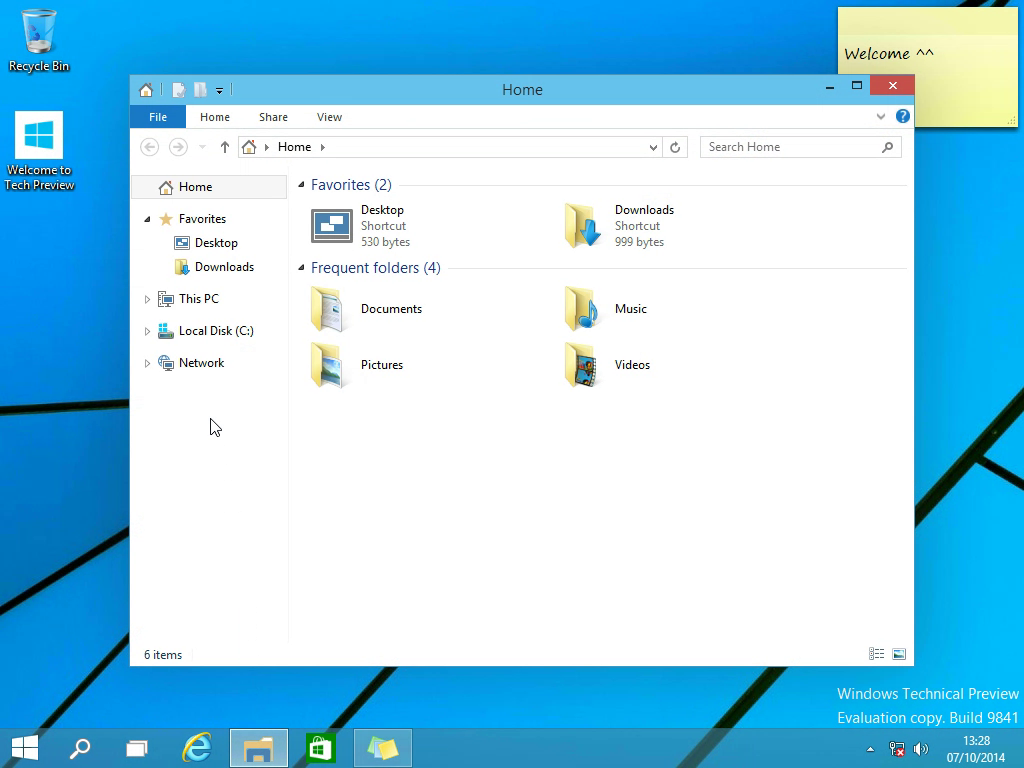1024x768 pixels.
Task: Click the search magnifier icon in Search Home
Action: tap(888, 147)
